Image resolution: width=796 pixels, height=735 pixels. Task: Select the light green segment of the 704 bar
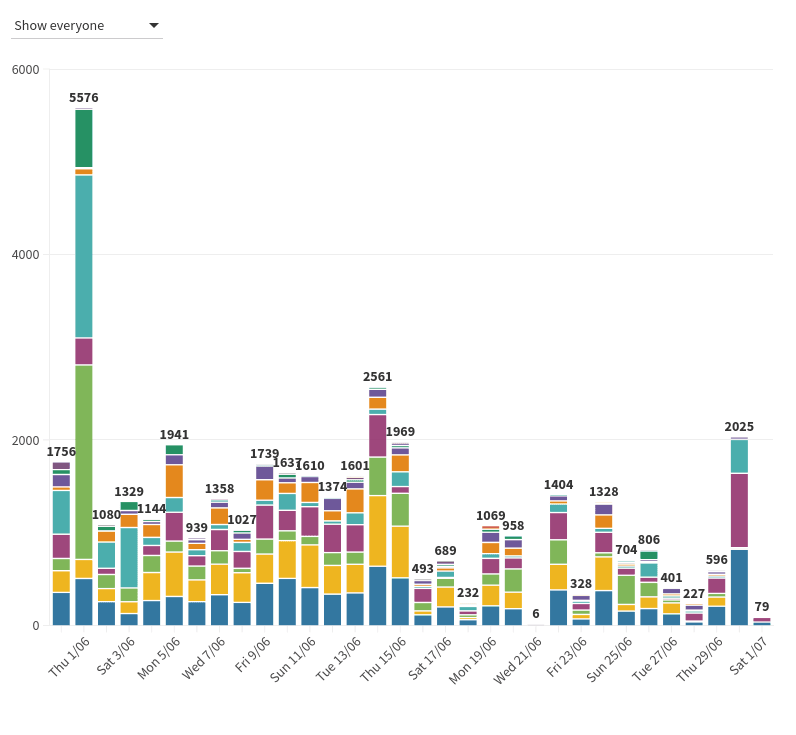coord(626,589)
